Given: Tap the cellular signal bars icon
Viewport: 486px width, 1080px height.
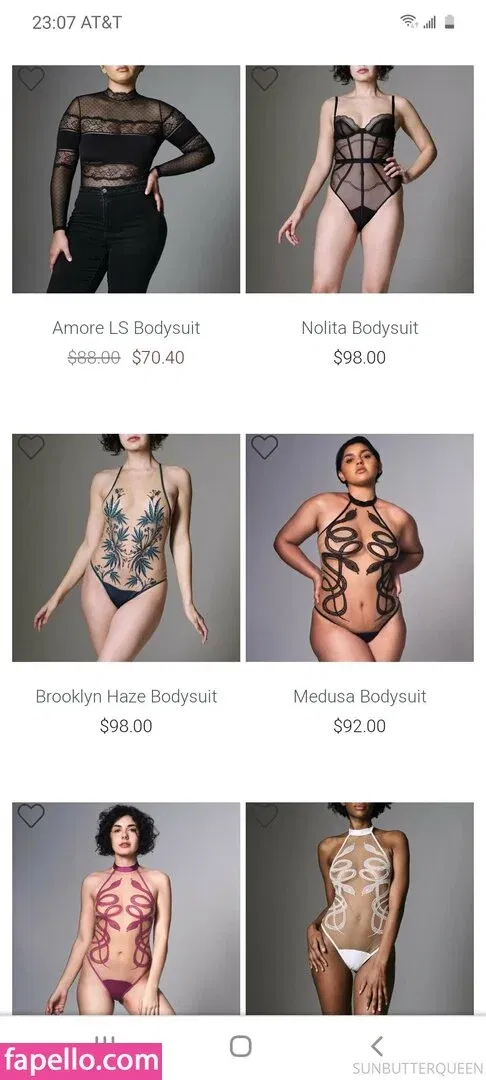Looking at the screenshot, I should [x=430, y=23].
